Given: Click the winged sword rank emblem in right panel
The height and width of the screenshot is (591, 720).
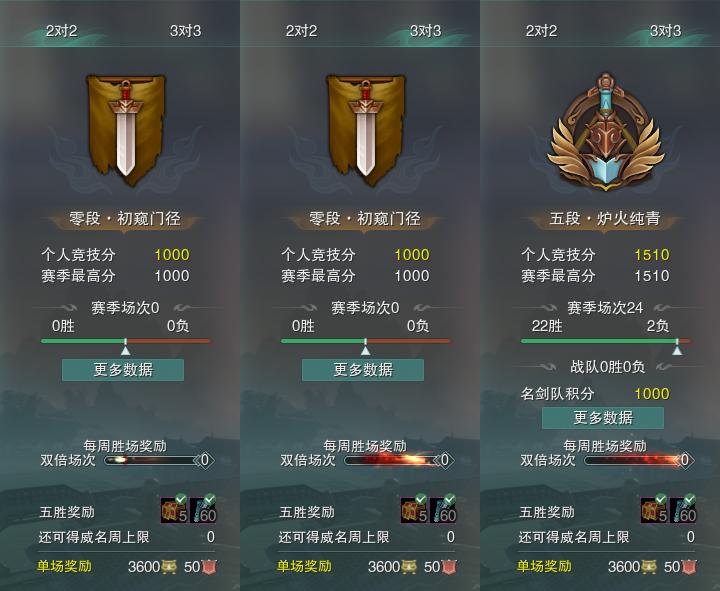Looking at the screenshot, I should [606, 133].
